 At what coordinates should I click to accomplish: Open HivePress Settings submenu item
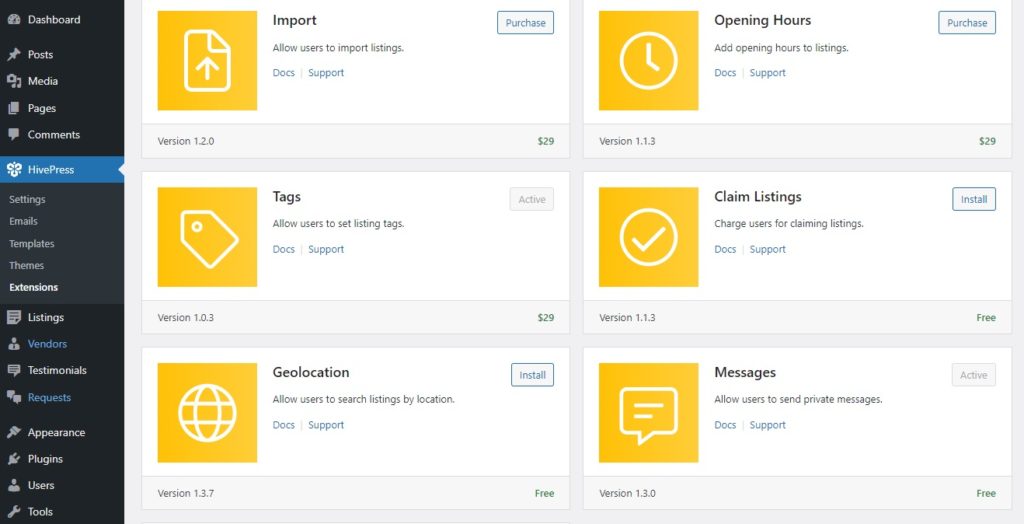27,199
